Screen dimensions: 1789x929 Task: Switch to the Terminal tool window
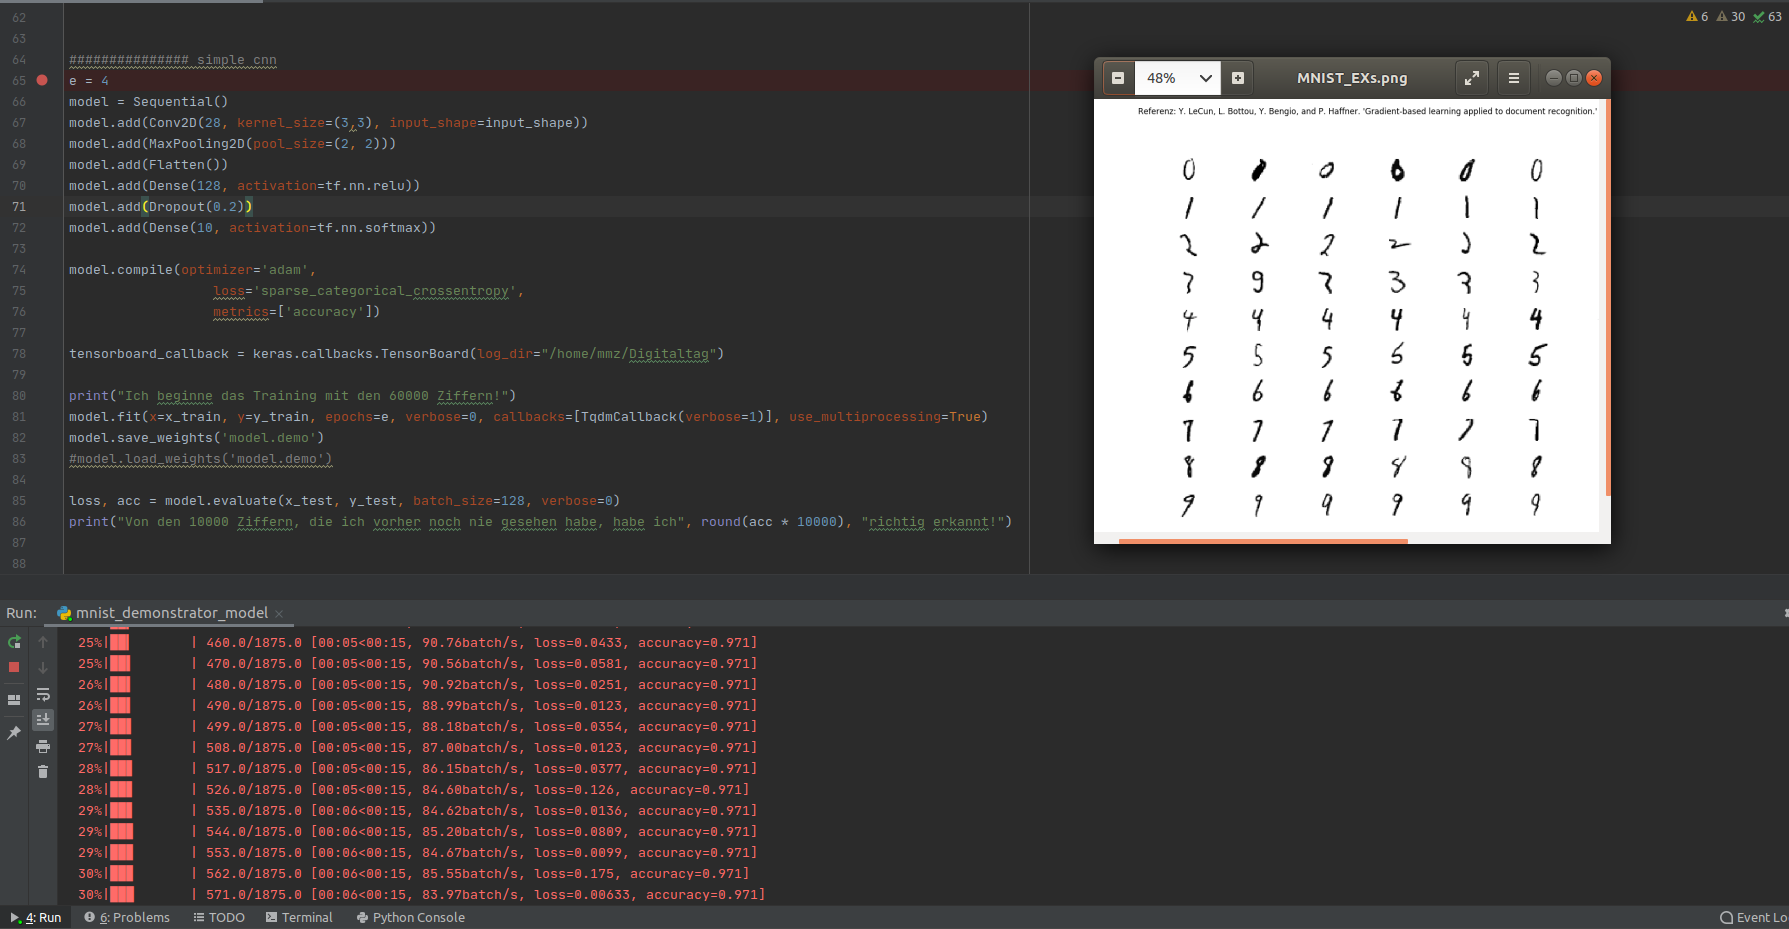click(299, 917)
